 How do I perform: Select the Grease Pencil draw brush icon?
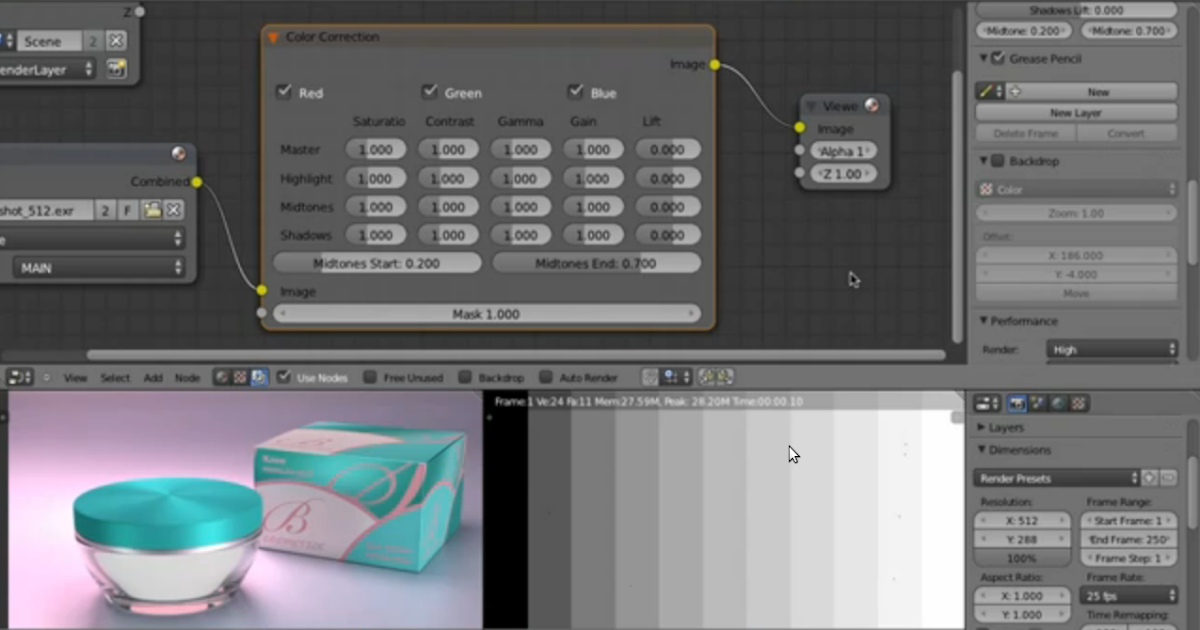pyautogui.click(x=986, y=91)
